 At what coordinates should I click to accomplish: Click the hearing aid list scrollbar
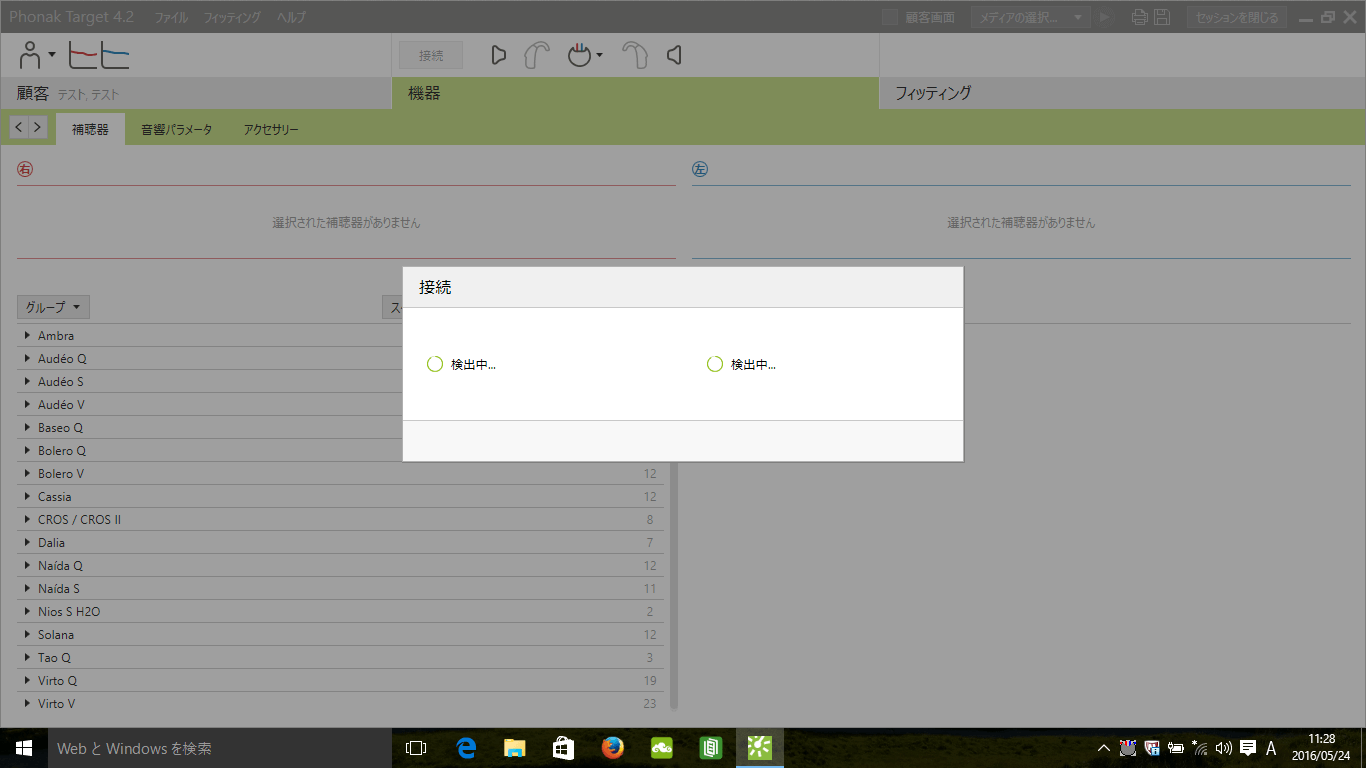click(674, 585)
